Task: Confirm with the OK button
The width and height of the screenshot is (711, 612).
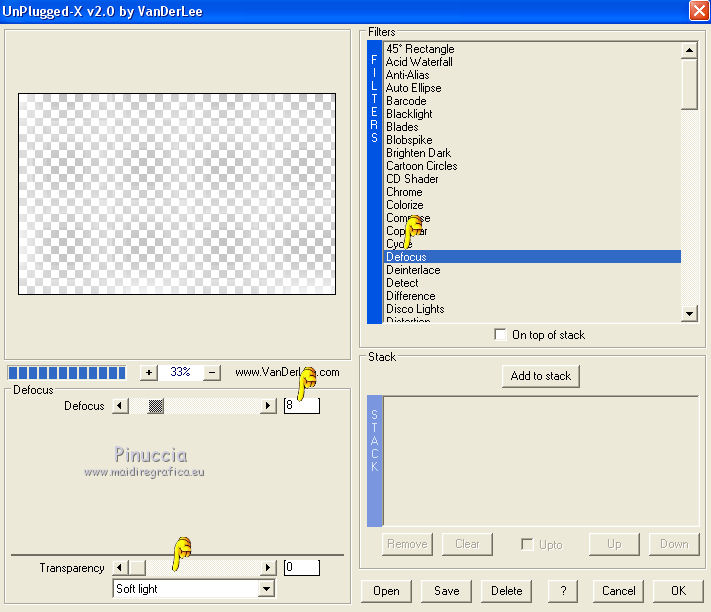Action: coord(678,591)
